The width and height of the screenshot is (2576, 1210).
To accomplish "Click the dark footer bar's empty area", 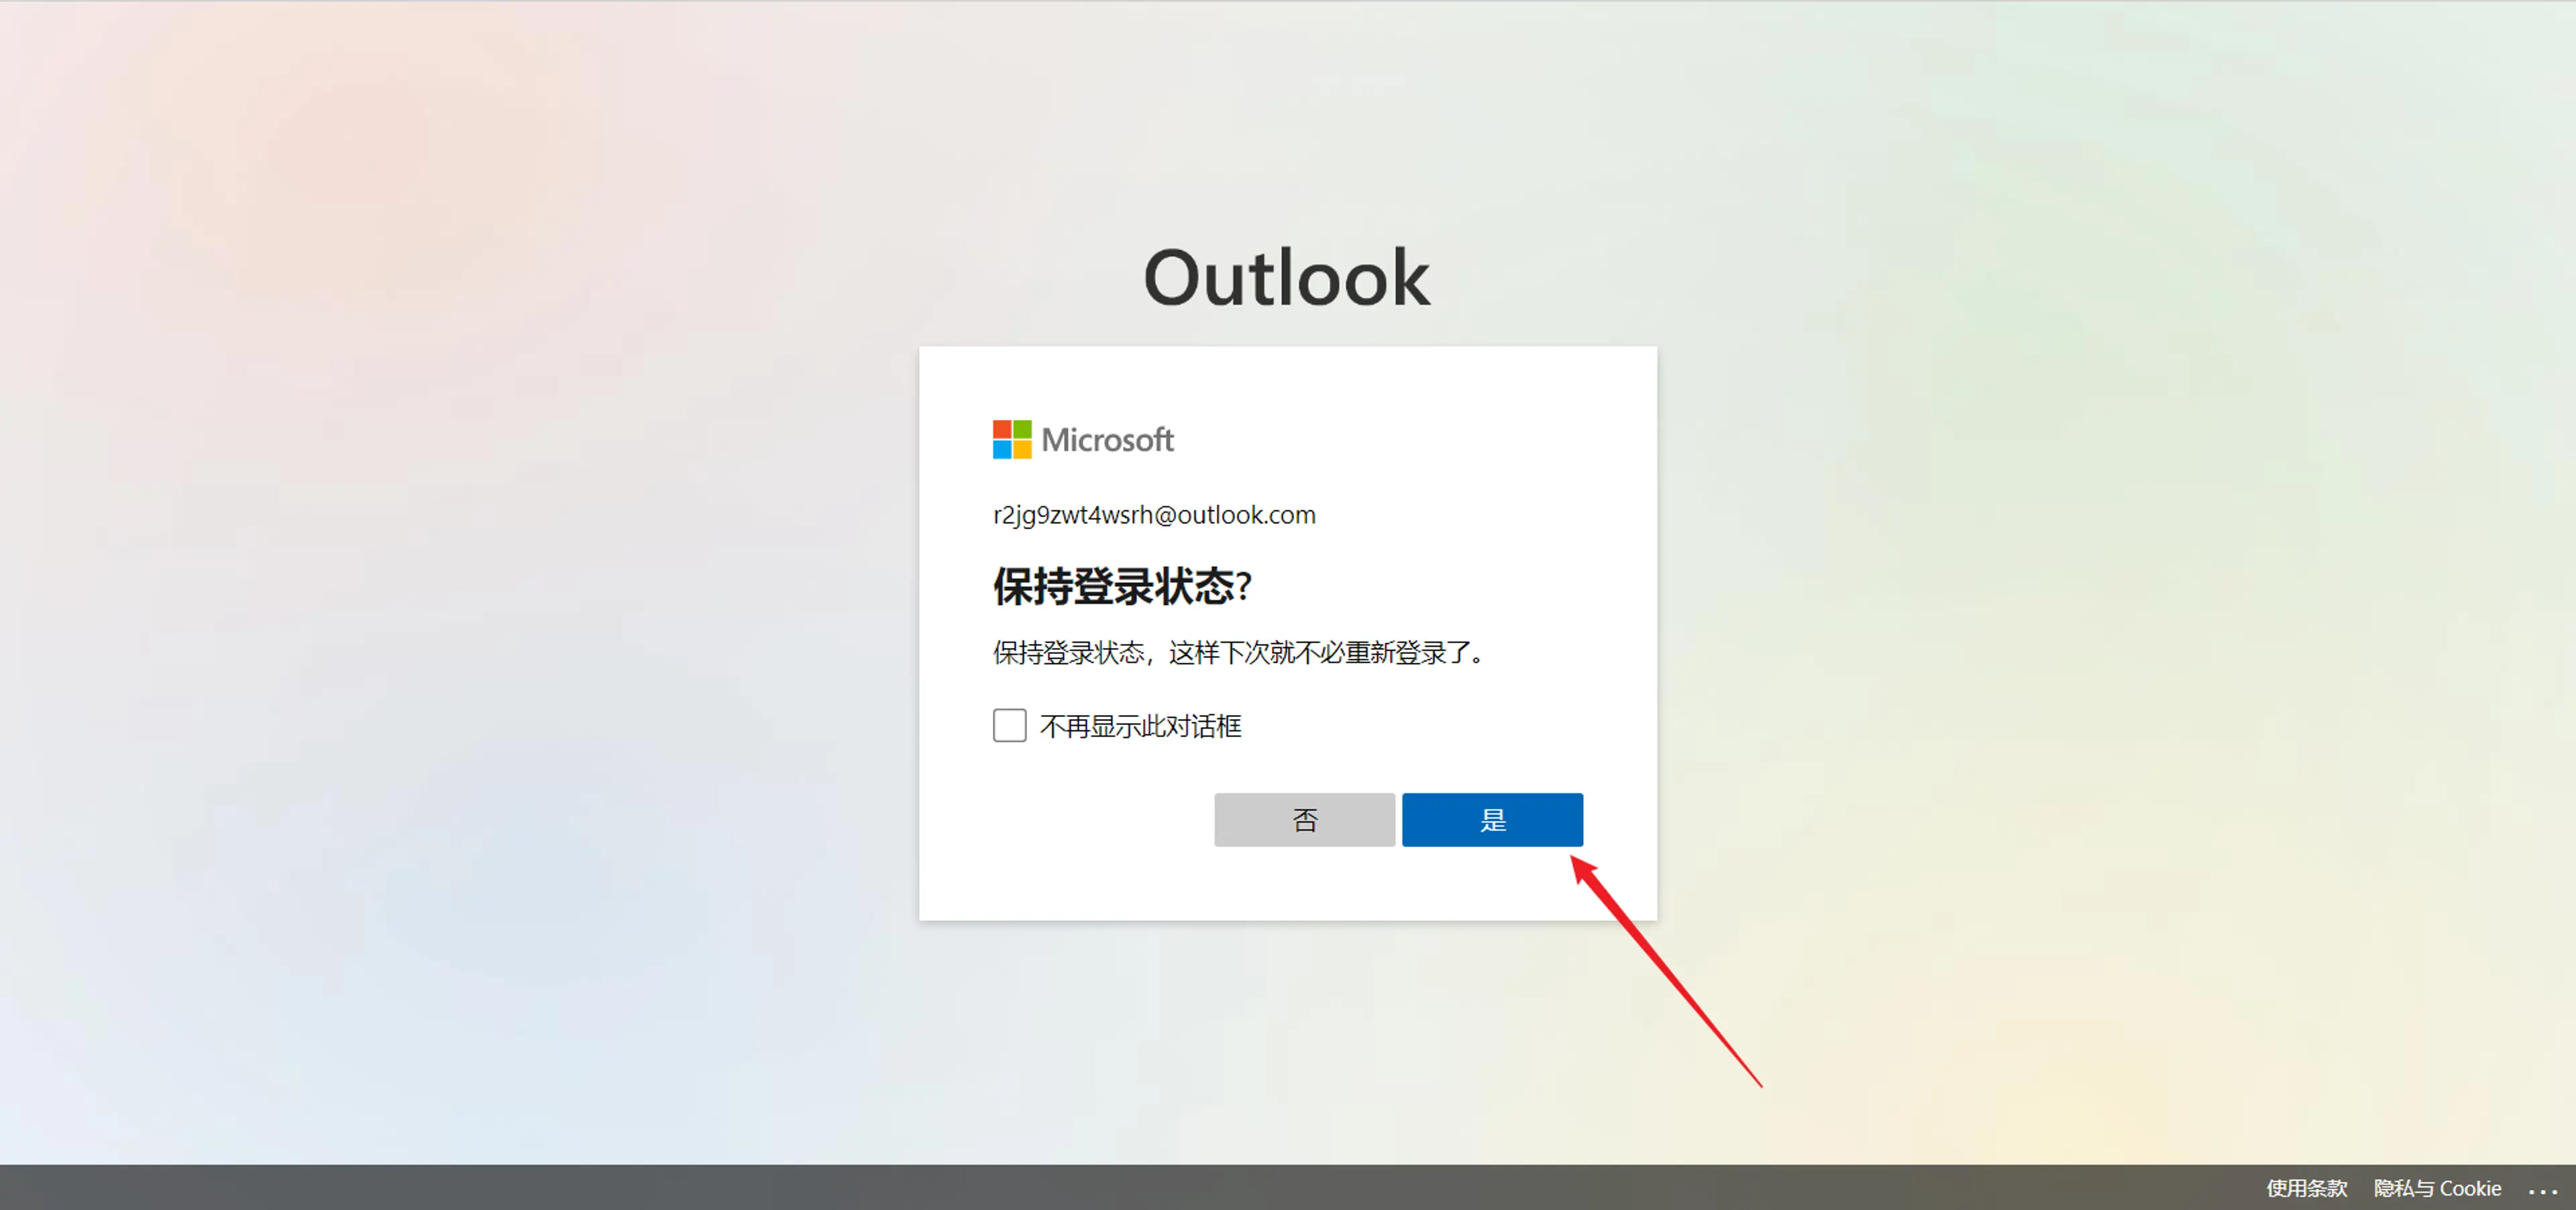I will (x=1100, y=1188).
